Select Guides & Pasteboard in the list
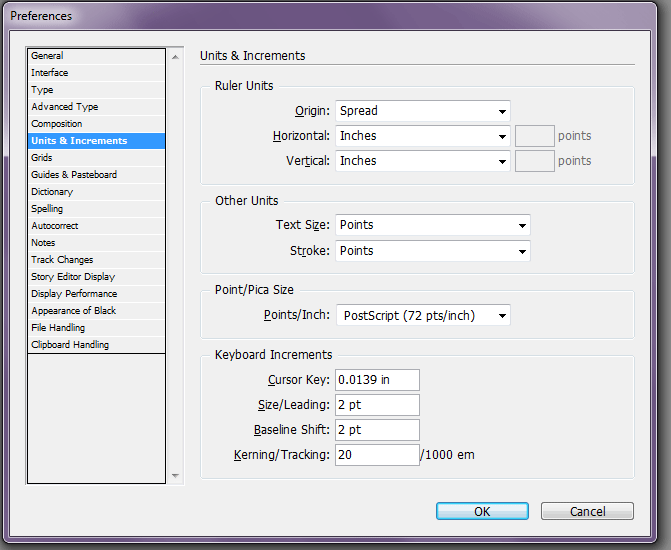 96,175
